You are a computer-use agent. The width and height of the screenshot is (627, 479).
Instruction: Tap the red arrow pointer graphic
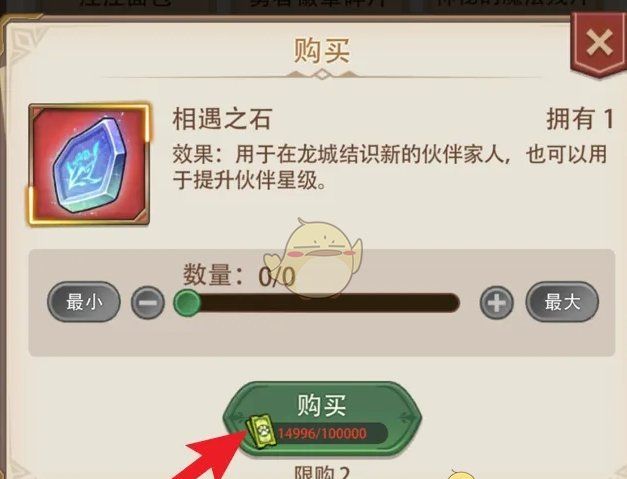click(210, 458)
